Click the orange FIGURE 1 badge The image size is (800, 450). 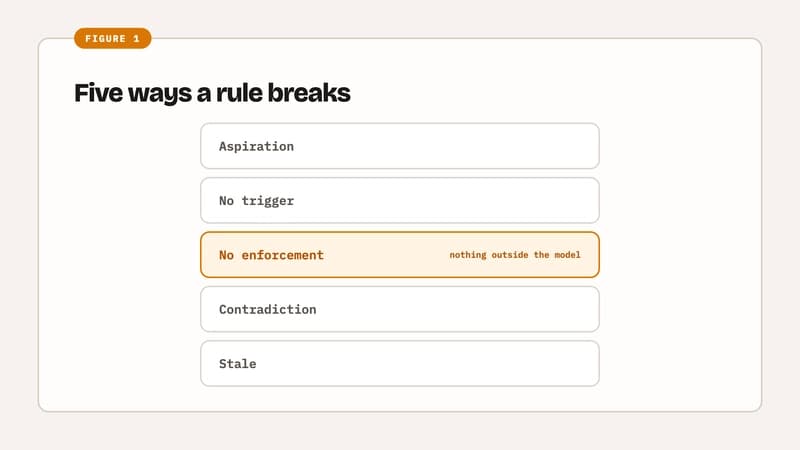pos(113,38)
